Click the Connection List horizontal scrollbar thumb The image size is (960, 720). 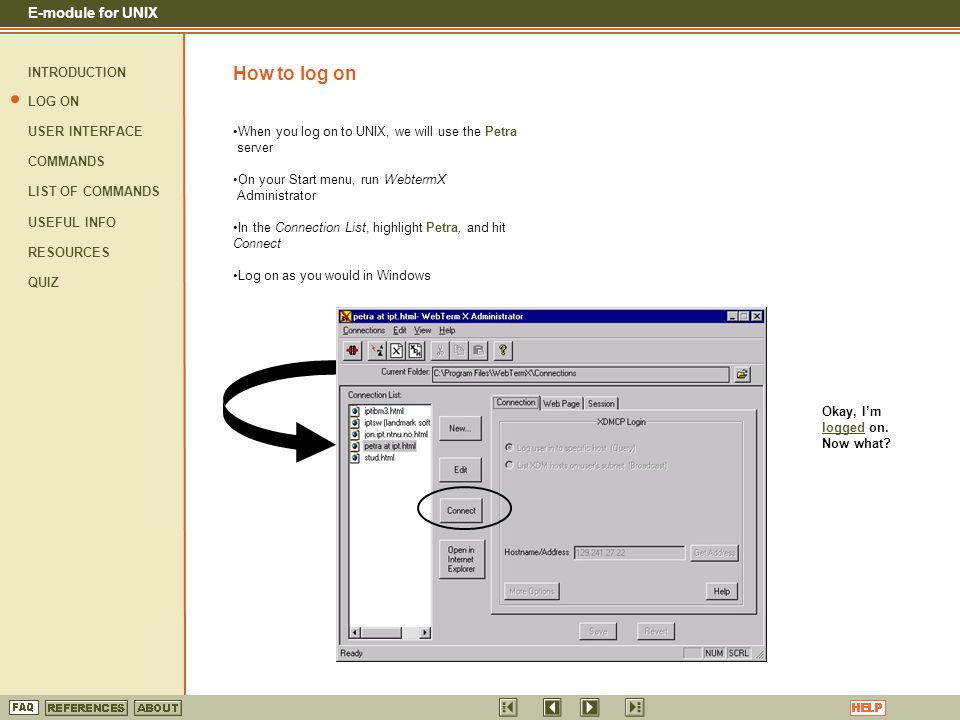pyautogui.click(x=381, y=632)
